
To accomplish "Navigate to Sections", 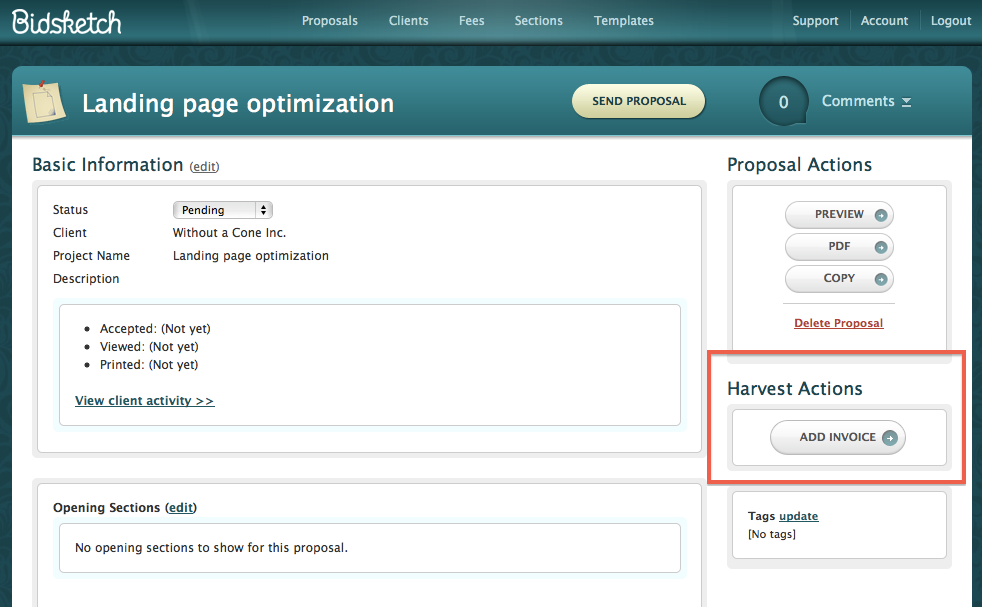I will pyautogui.click(x=539, y=21).
